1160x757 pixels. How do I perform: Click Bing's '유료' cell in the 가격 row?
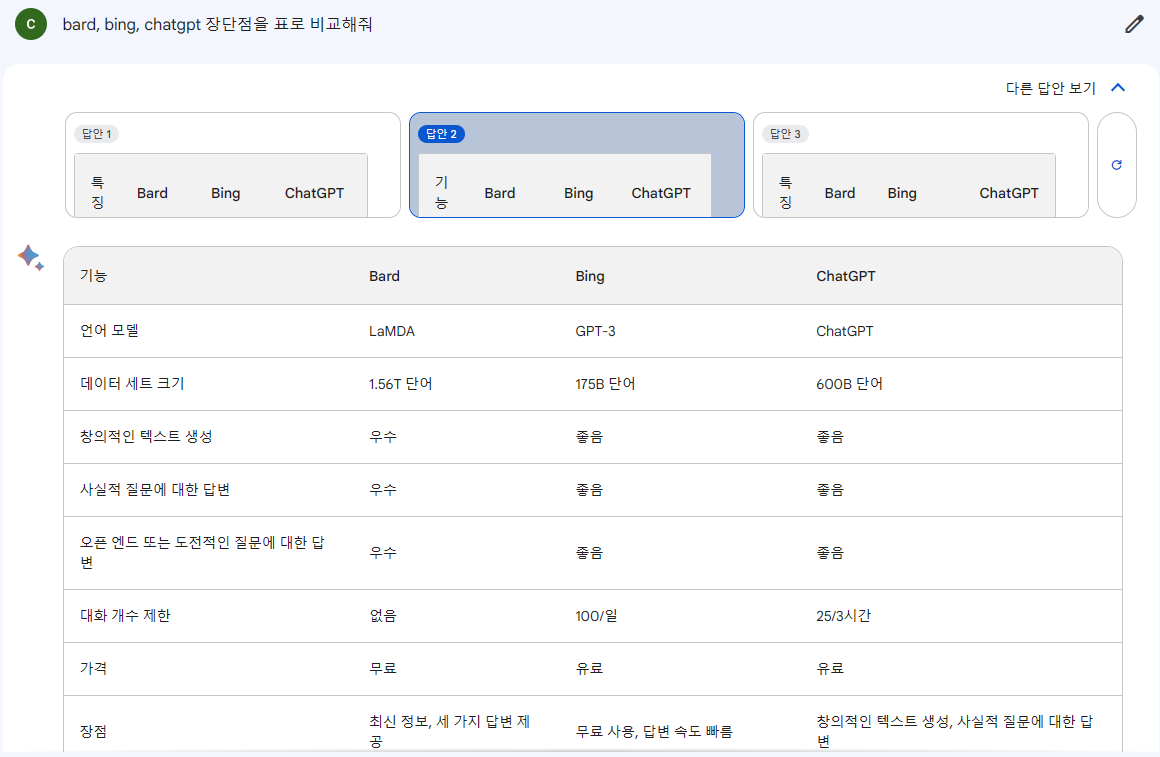(x=589, y=668)
